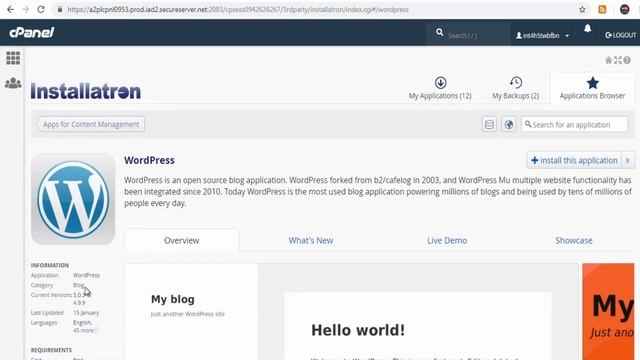Click the 15 January last updated value
The height and width of the screenshot is (360, 640).
[x=86, y=313]
